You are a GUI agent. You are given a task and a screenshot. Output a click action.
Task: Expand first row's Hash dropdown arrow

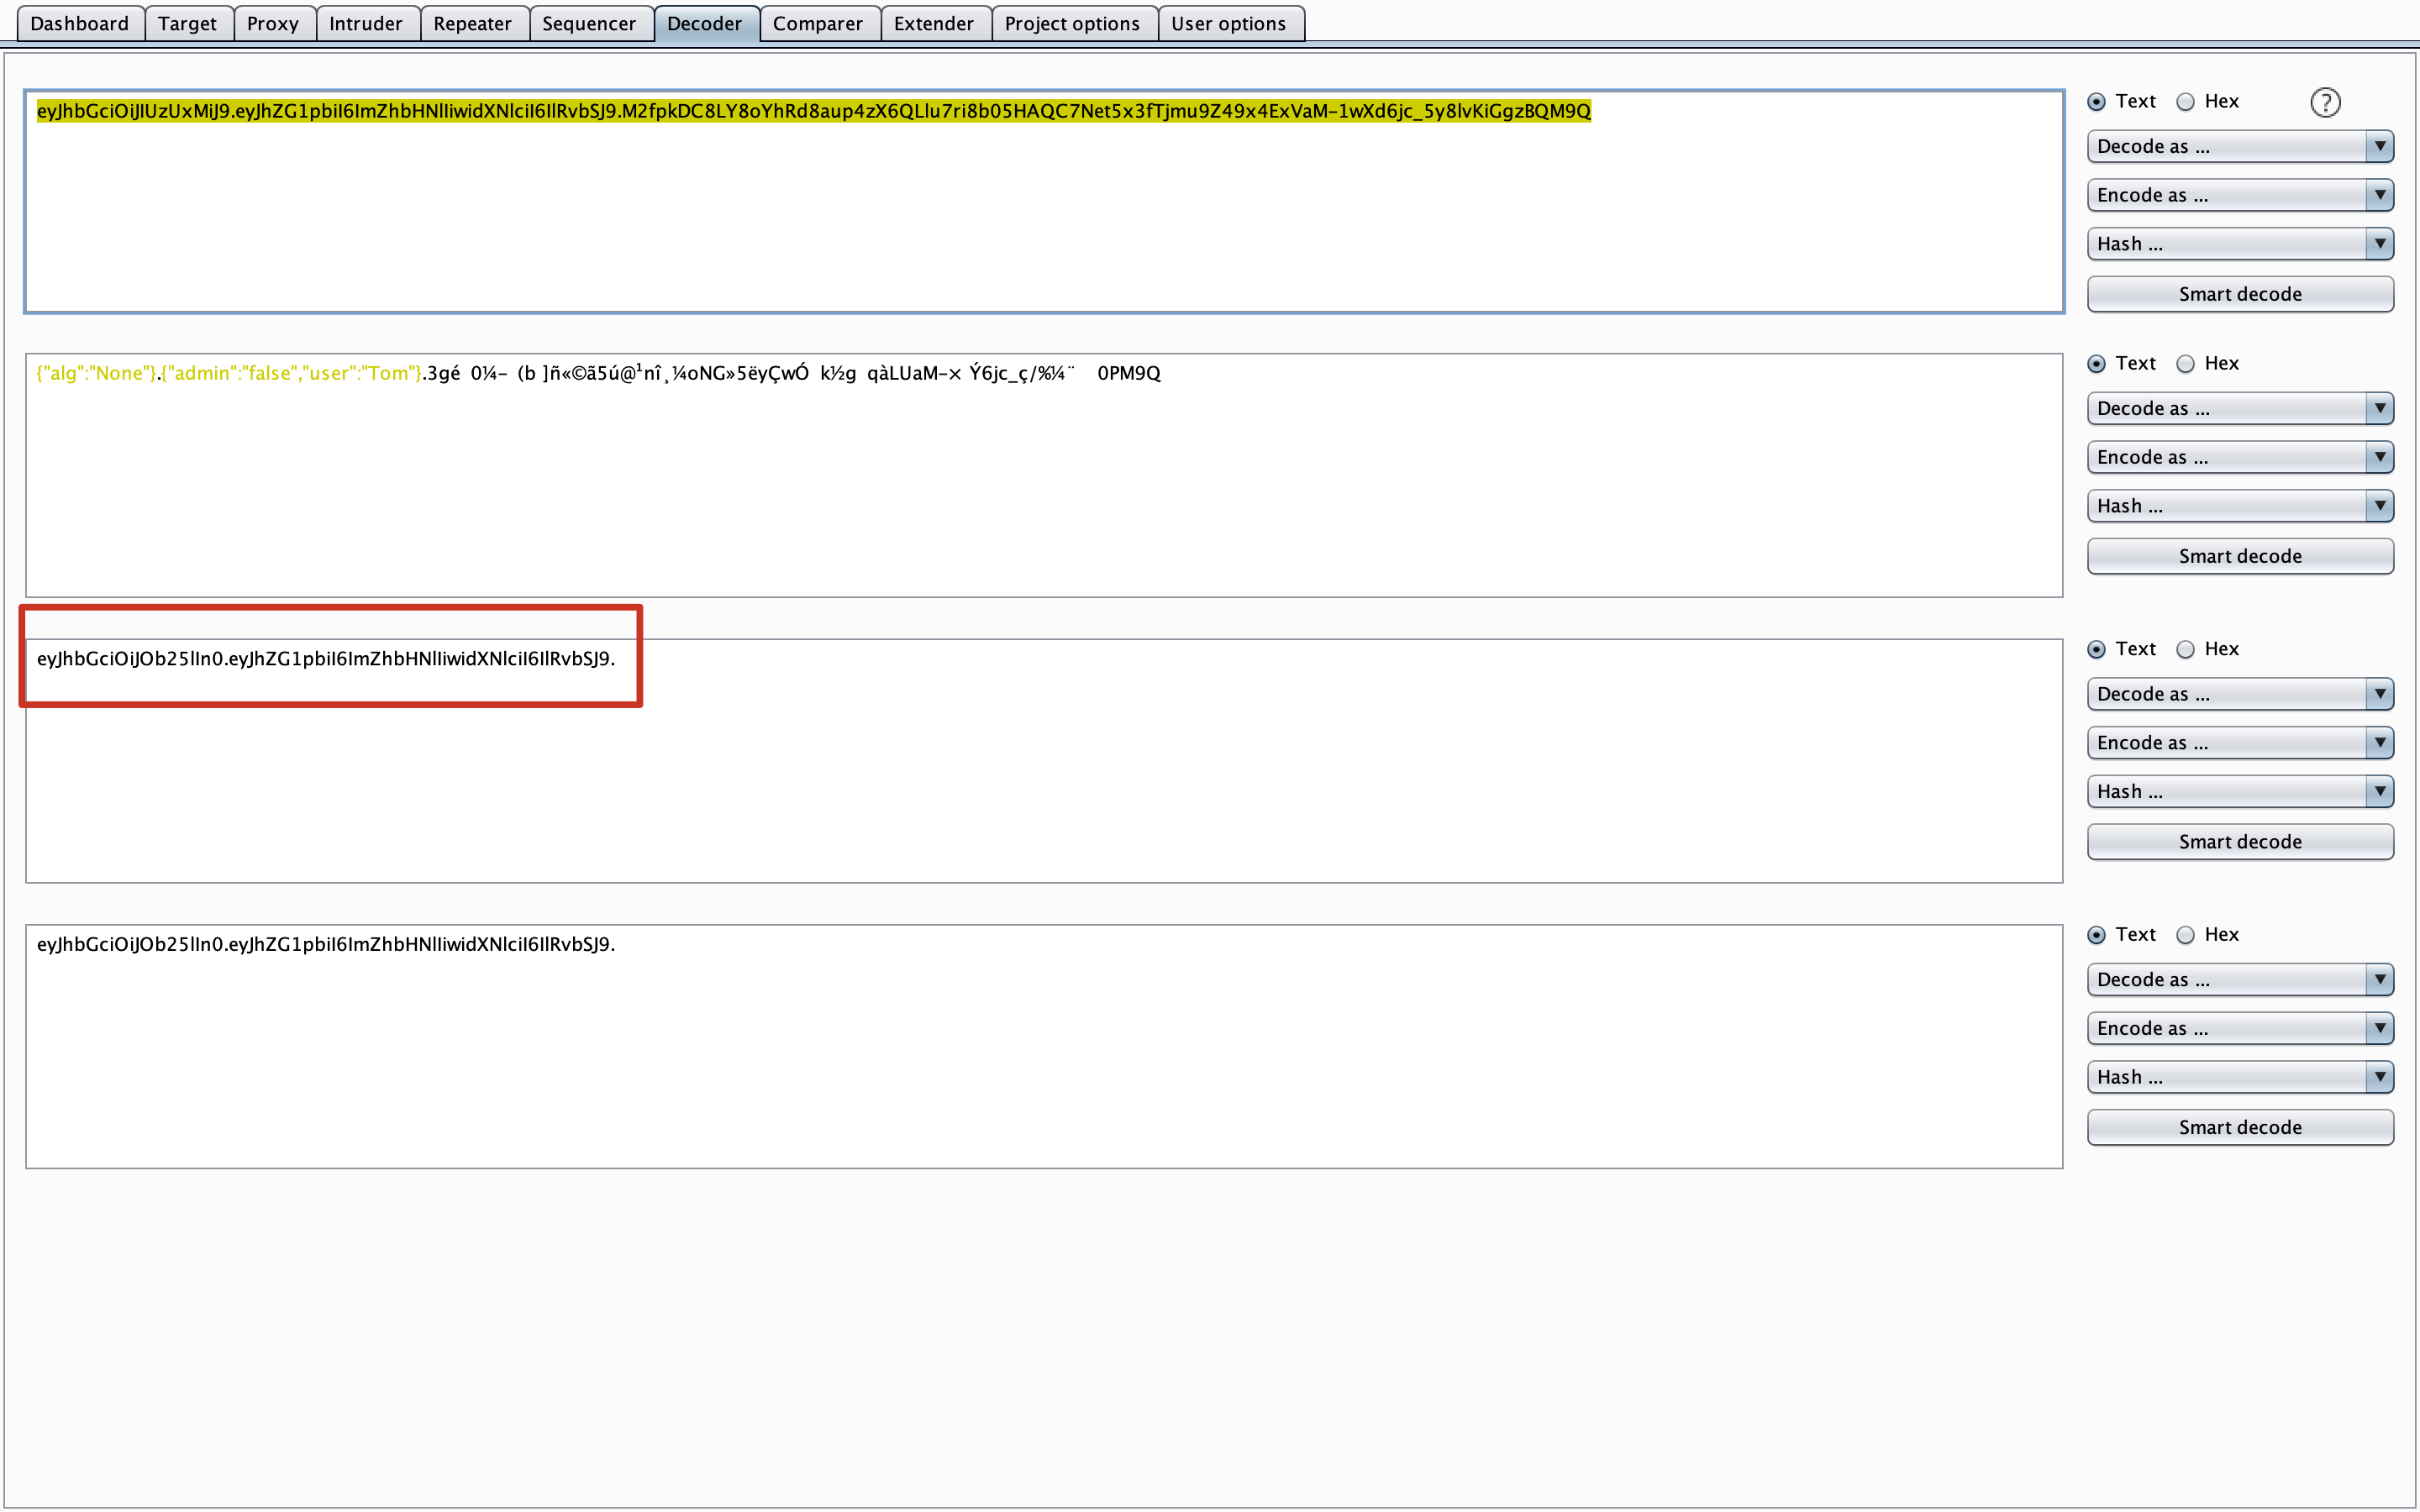2379,244
